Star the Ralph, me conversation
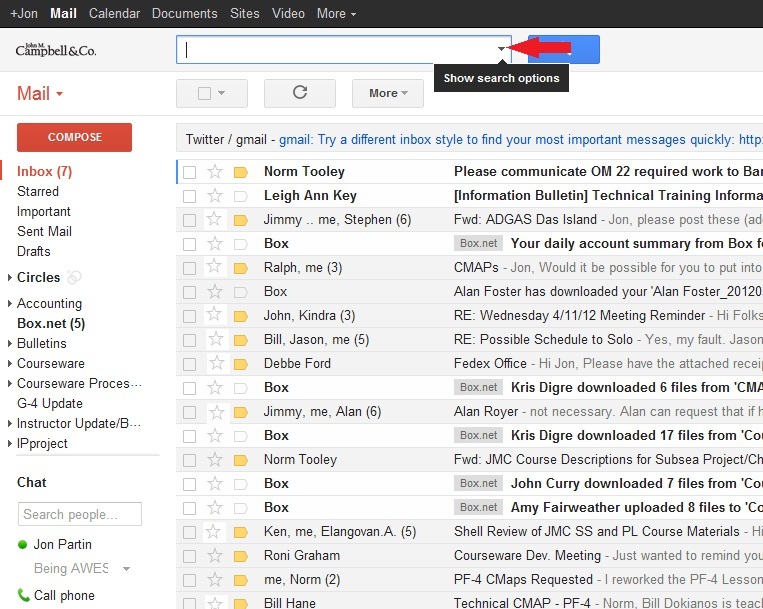 coord(215,267)
